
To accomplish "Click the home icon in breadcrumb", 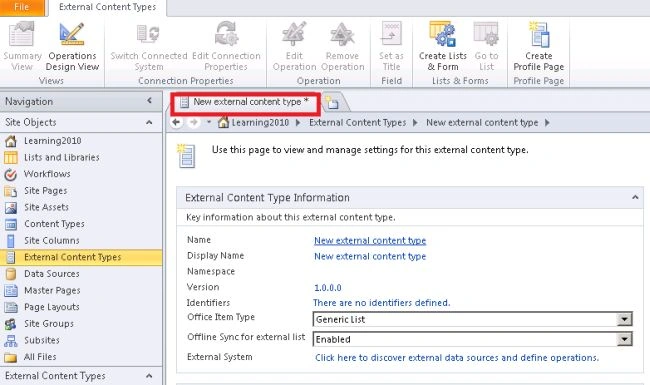I will 223,122.
